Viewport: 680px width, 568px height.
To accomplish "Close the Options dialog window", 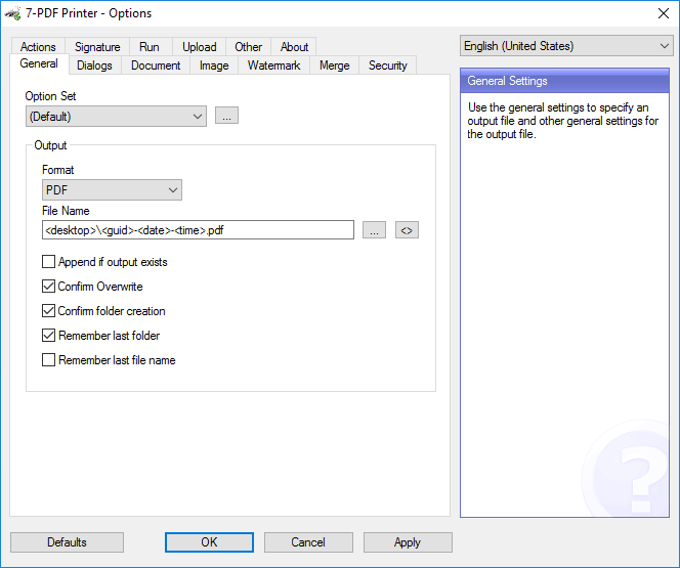I will [662, 13].
